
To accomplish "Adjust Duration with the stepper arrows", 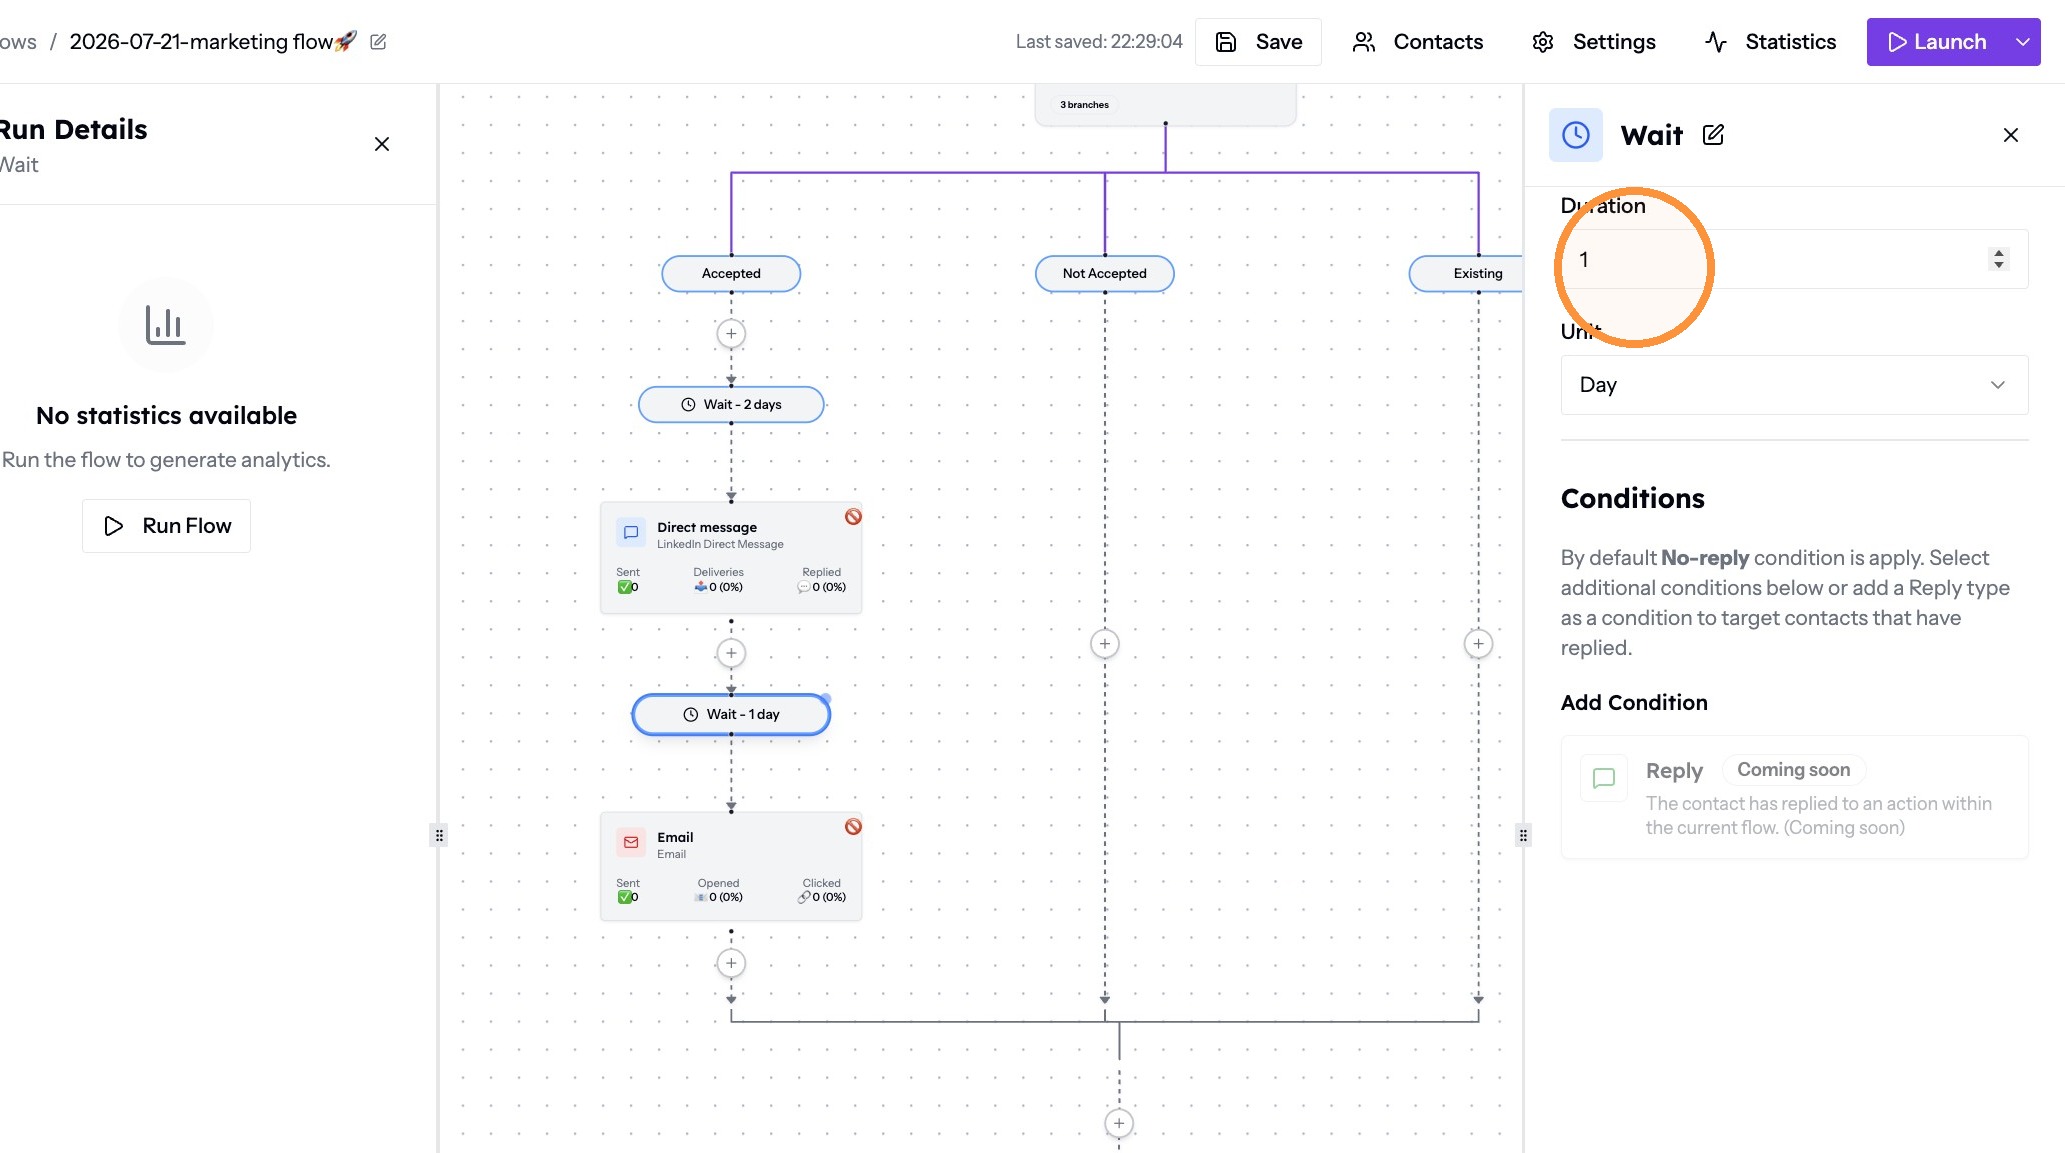I will (1999, 260).
